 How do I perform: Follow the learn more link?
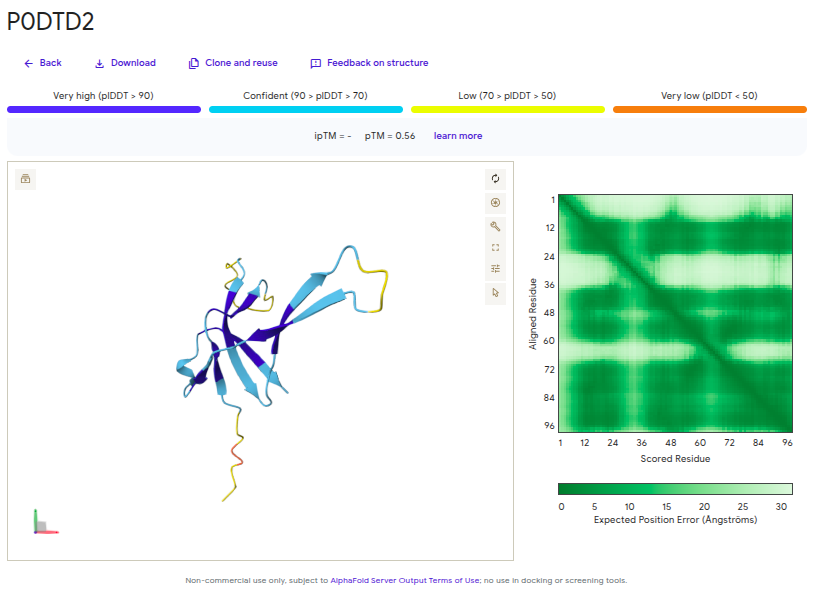[457, 136]
